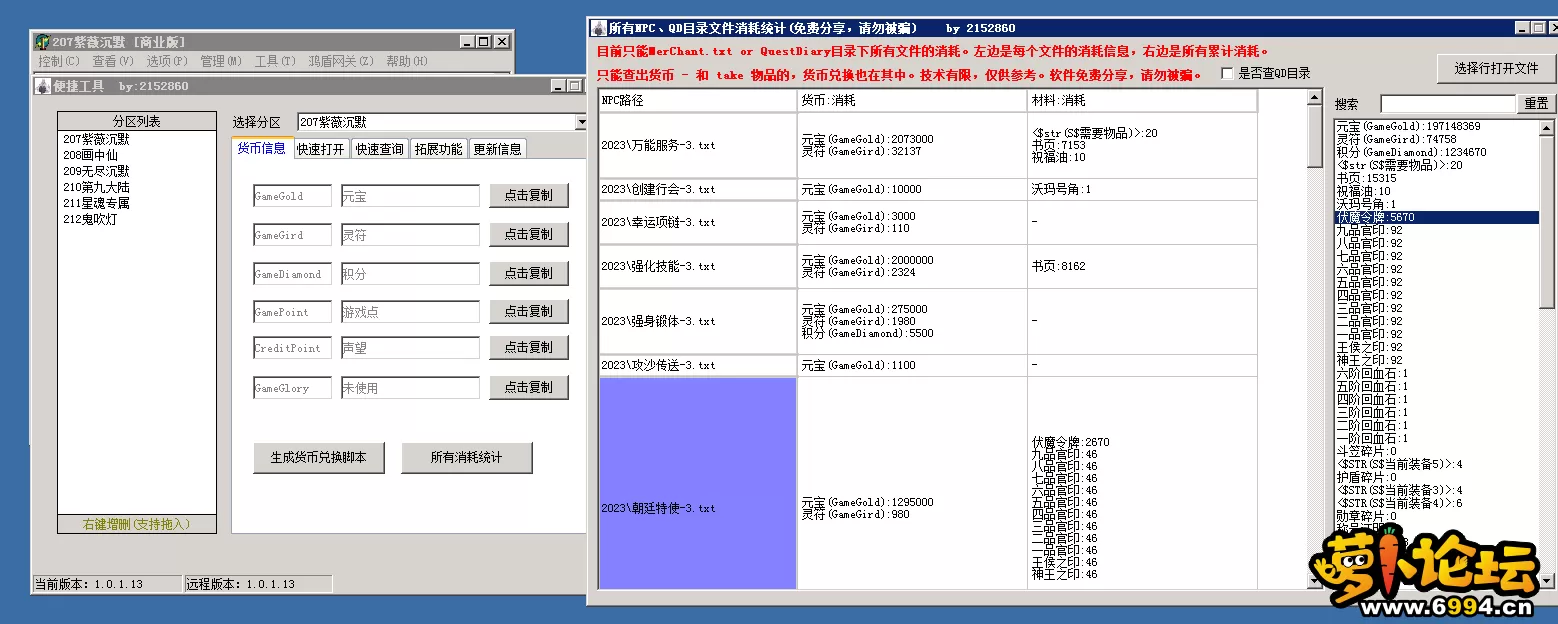
Task: Click the consumption statistics window title icon
Action: tap(598, 28)
